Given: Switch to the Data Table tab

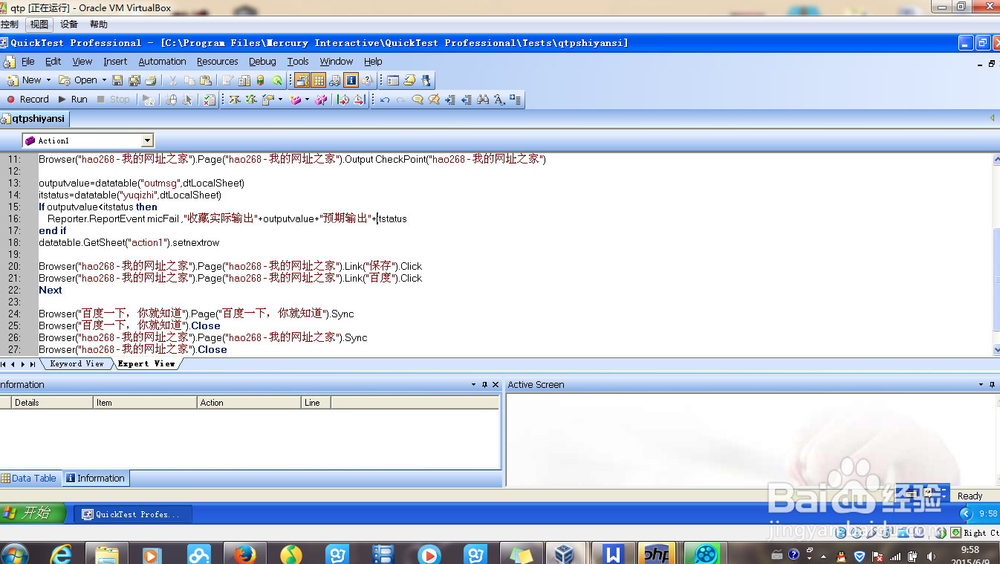Looking at the screenshot, I should [x=29, y=479].
